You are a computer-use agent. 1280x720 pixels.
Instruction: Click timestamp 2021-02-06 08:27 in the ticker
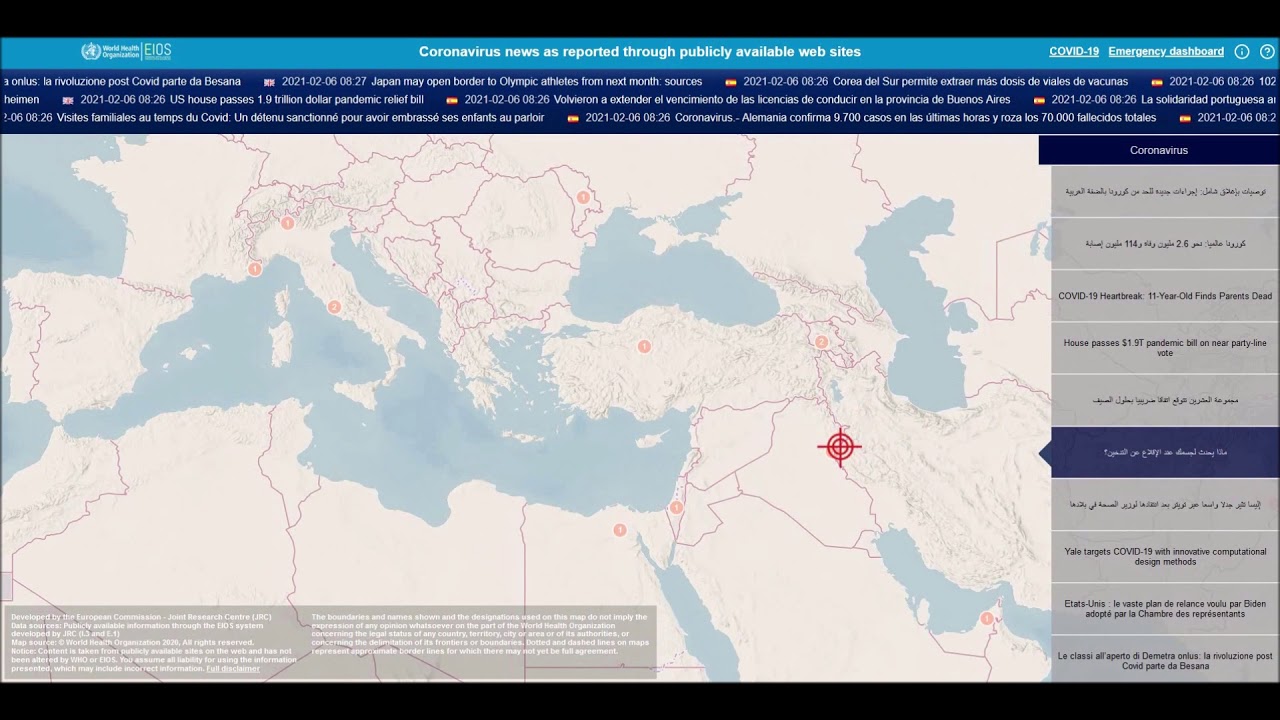point(324,82)
